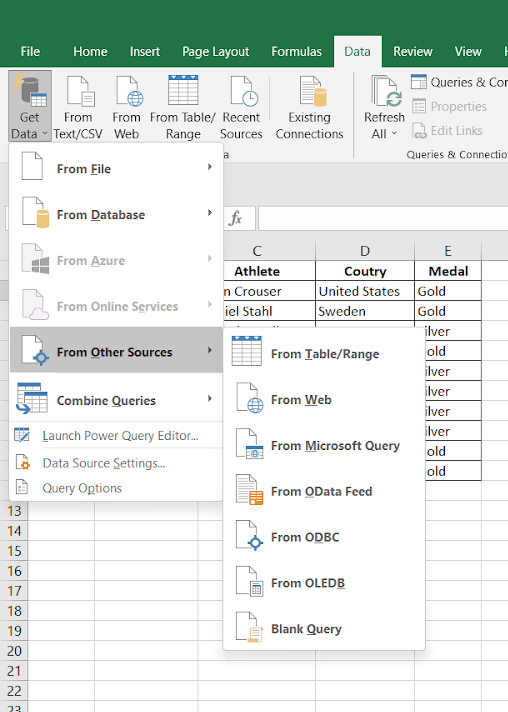
Task: Click the Edit Links ribbon button
Action: tap(447, 131)
